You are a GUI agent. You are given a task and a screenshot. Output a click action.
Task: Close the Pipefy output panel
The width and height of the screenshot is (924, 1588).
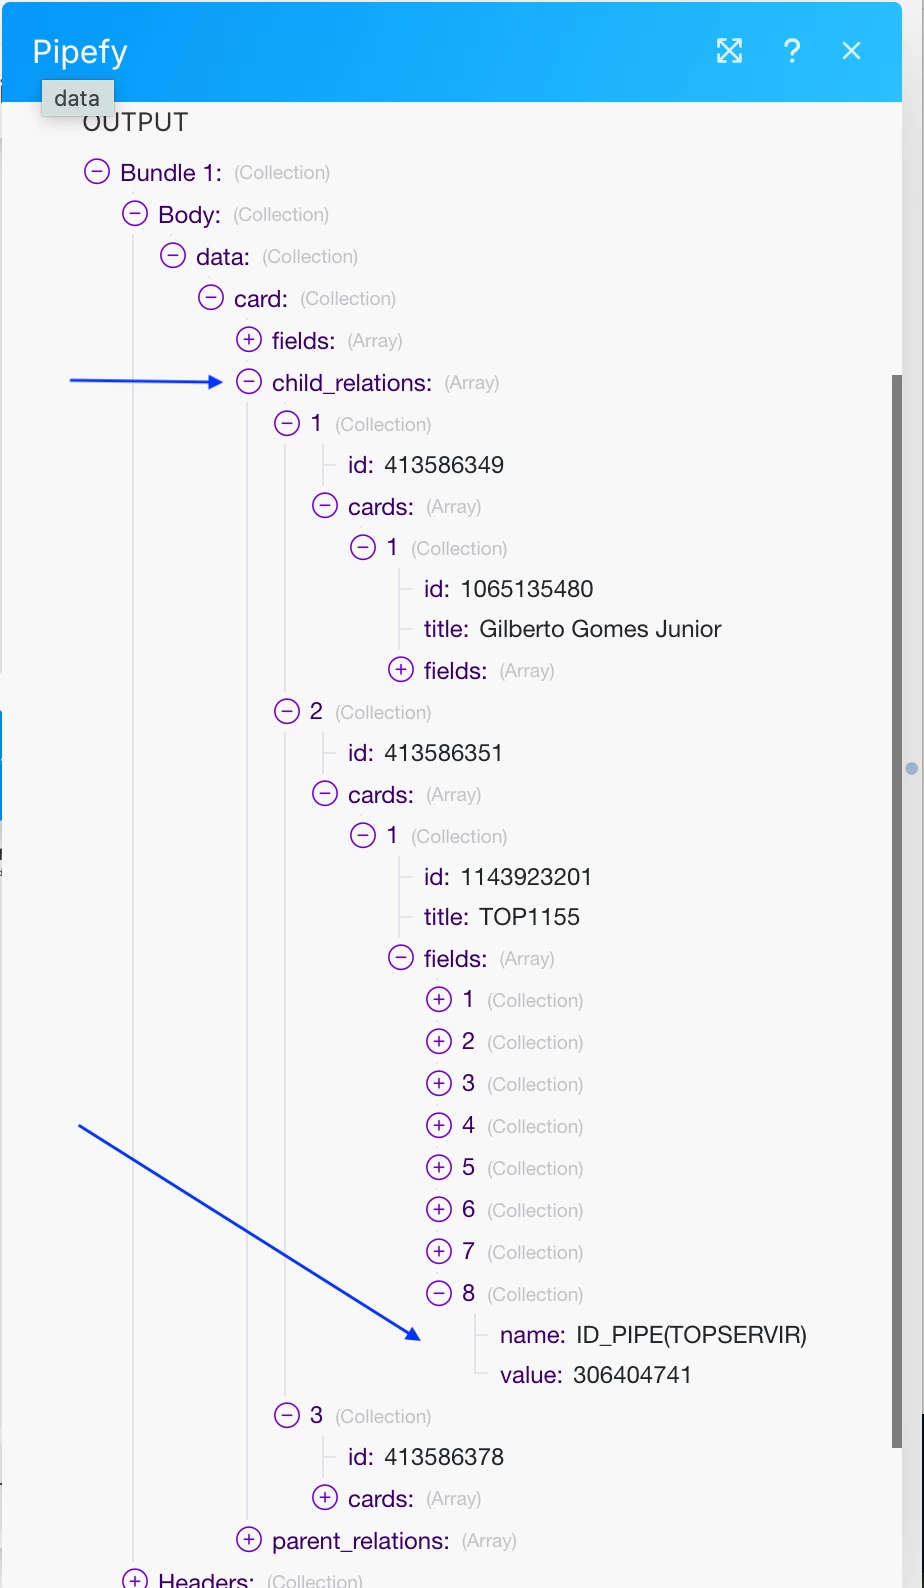(852, 51)
